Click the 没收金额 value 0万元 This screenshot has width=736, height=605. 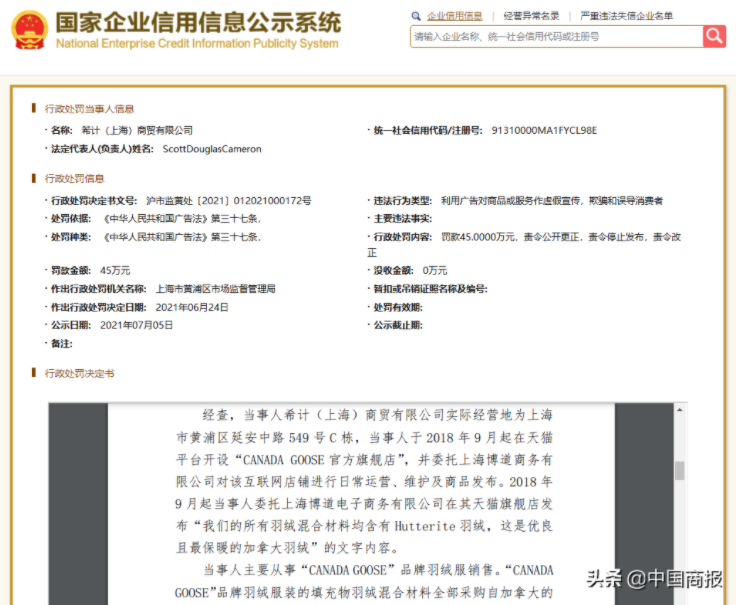click(435, 270)
